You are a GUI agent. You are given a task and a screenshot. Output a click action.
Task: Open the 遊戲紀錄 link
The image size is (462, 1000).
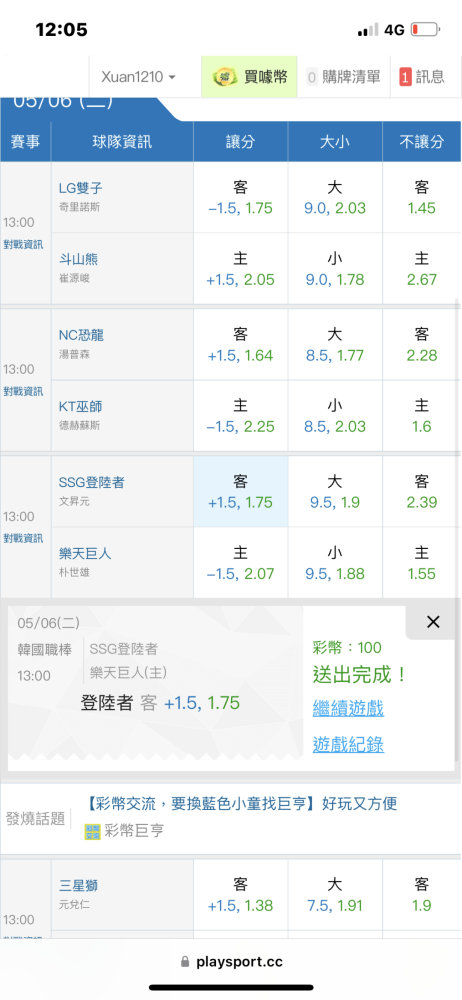[x=348, y=744]
